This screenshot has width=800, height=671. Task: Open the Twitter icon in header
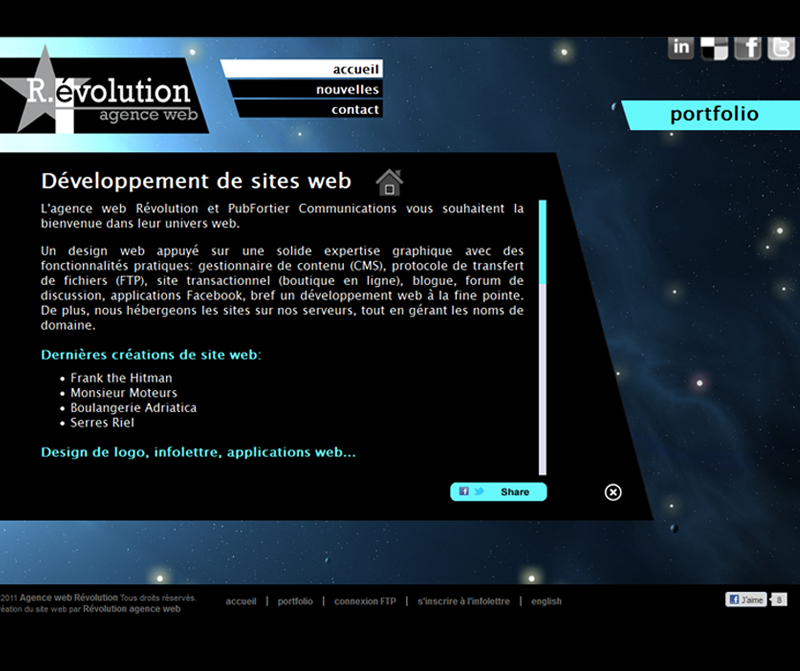pyautogui.click(x=781, y=47)
